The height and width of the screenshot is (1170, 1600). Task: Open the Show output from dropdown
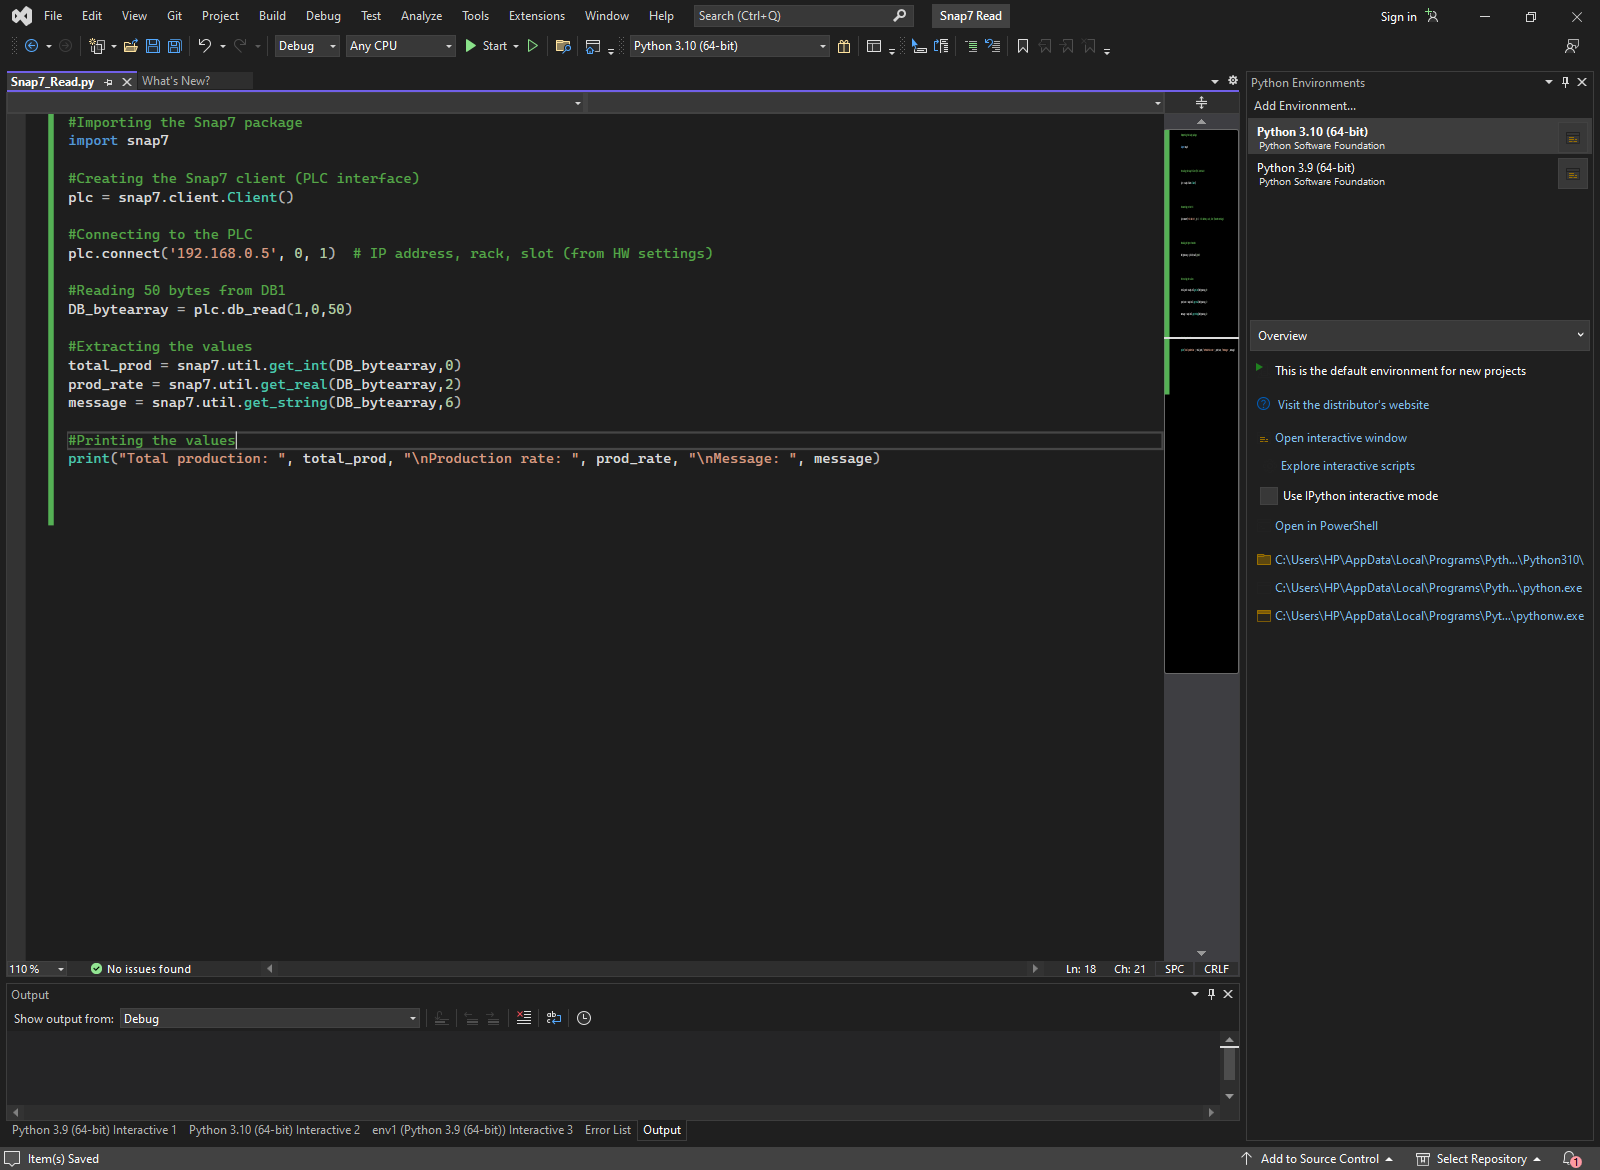(270, 1019)
